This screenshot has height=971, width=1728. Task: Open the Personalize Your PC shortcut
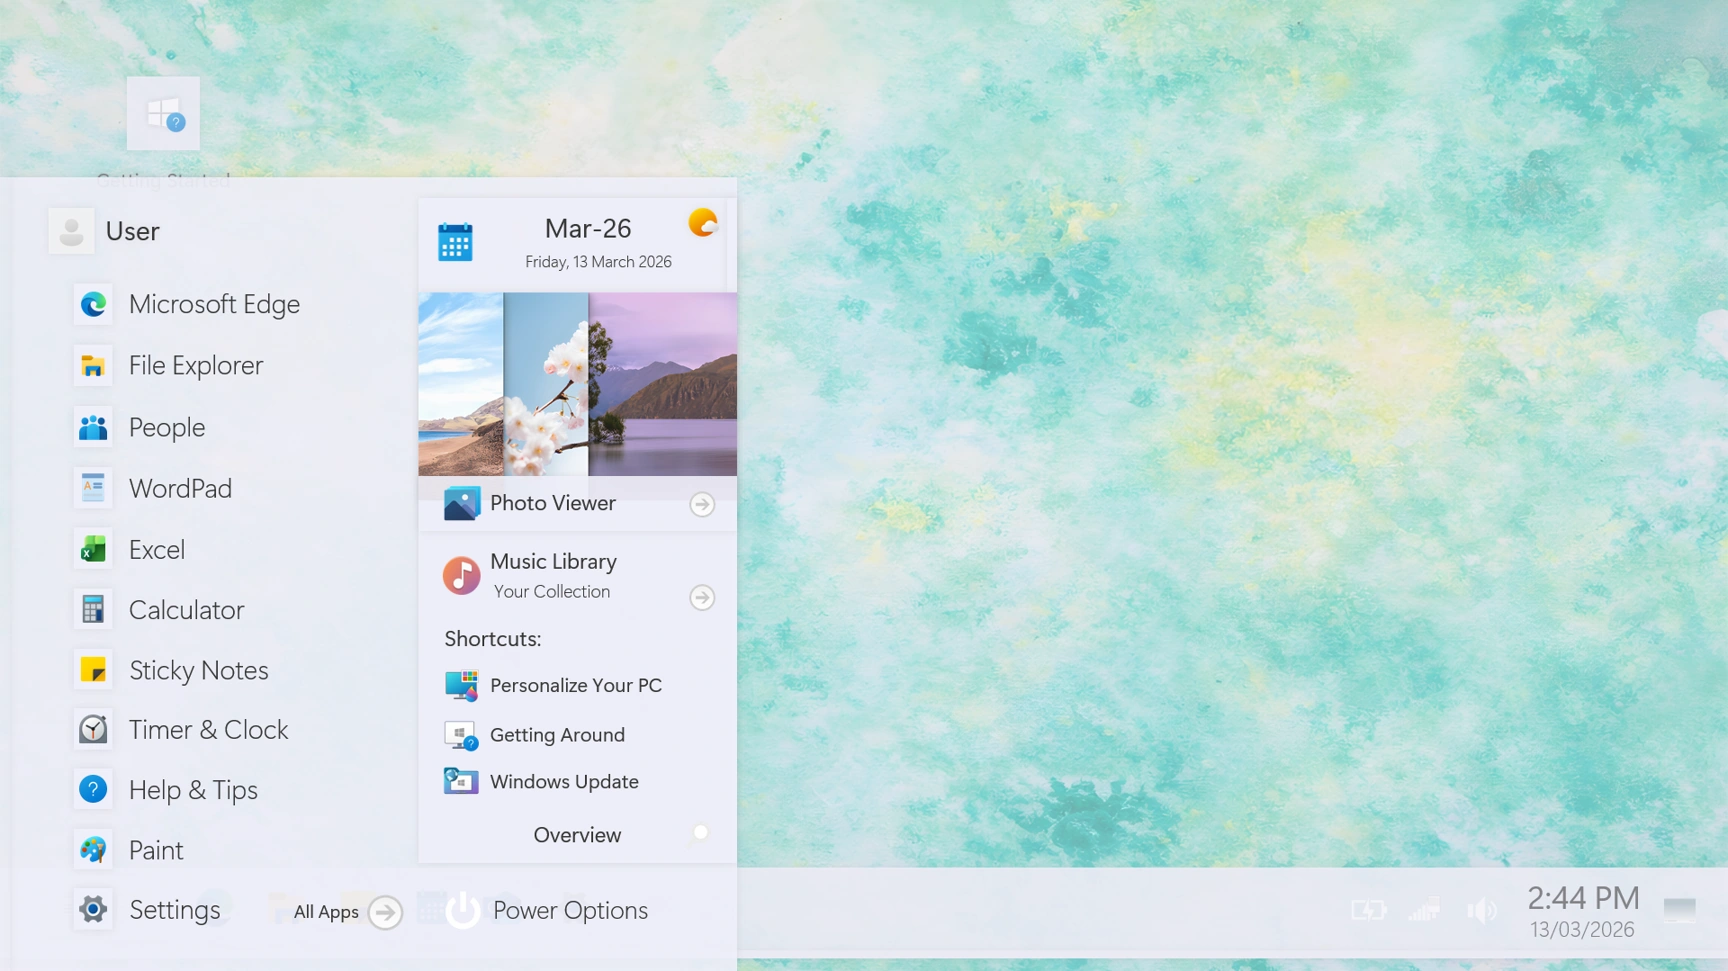point(553,686)
